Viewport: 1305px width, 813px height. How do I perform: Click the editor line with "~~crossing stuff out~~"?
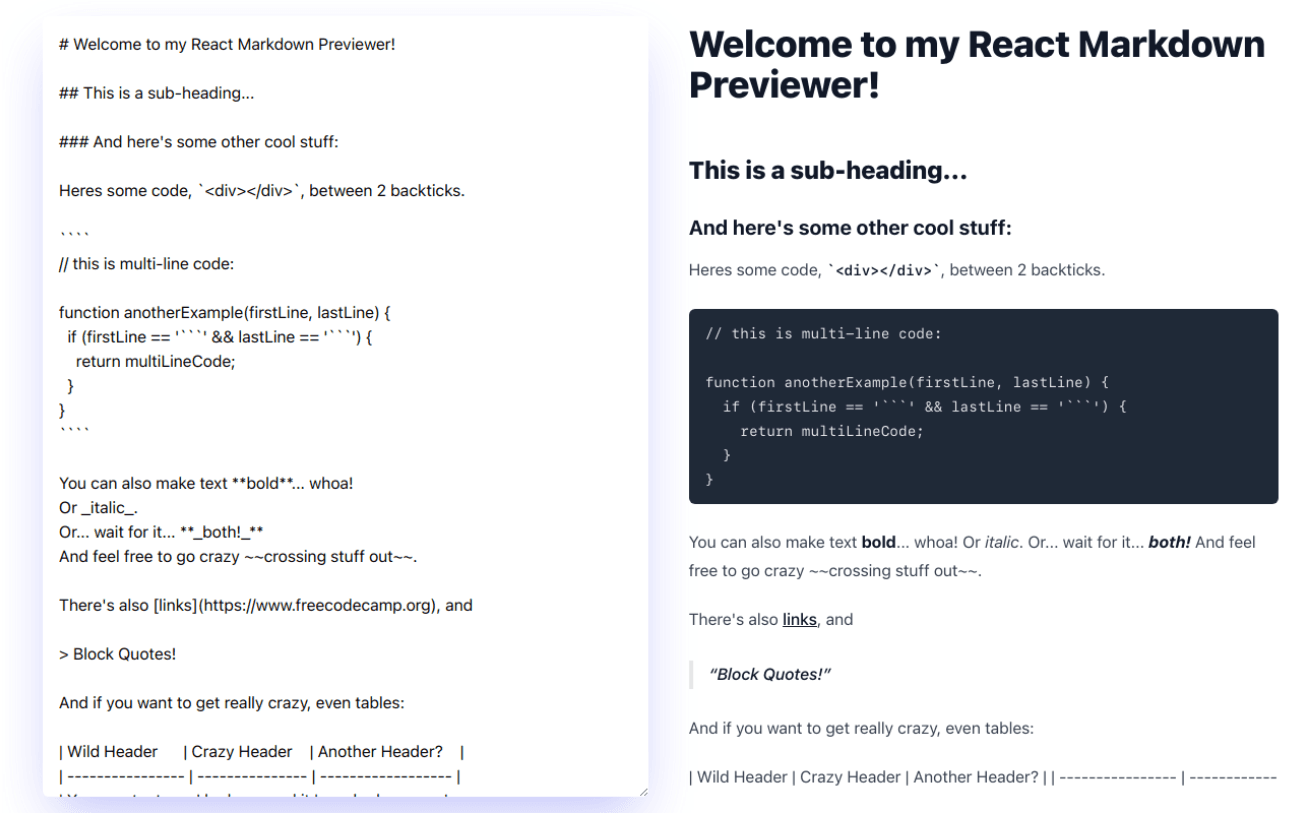(238, 556)
